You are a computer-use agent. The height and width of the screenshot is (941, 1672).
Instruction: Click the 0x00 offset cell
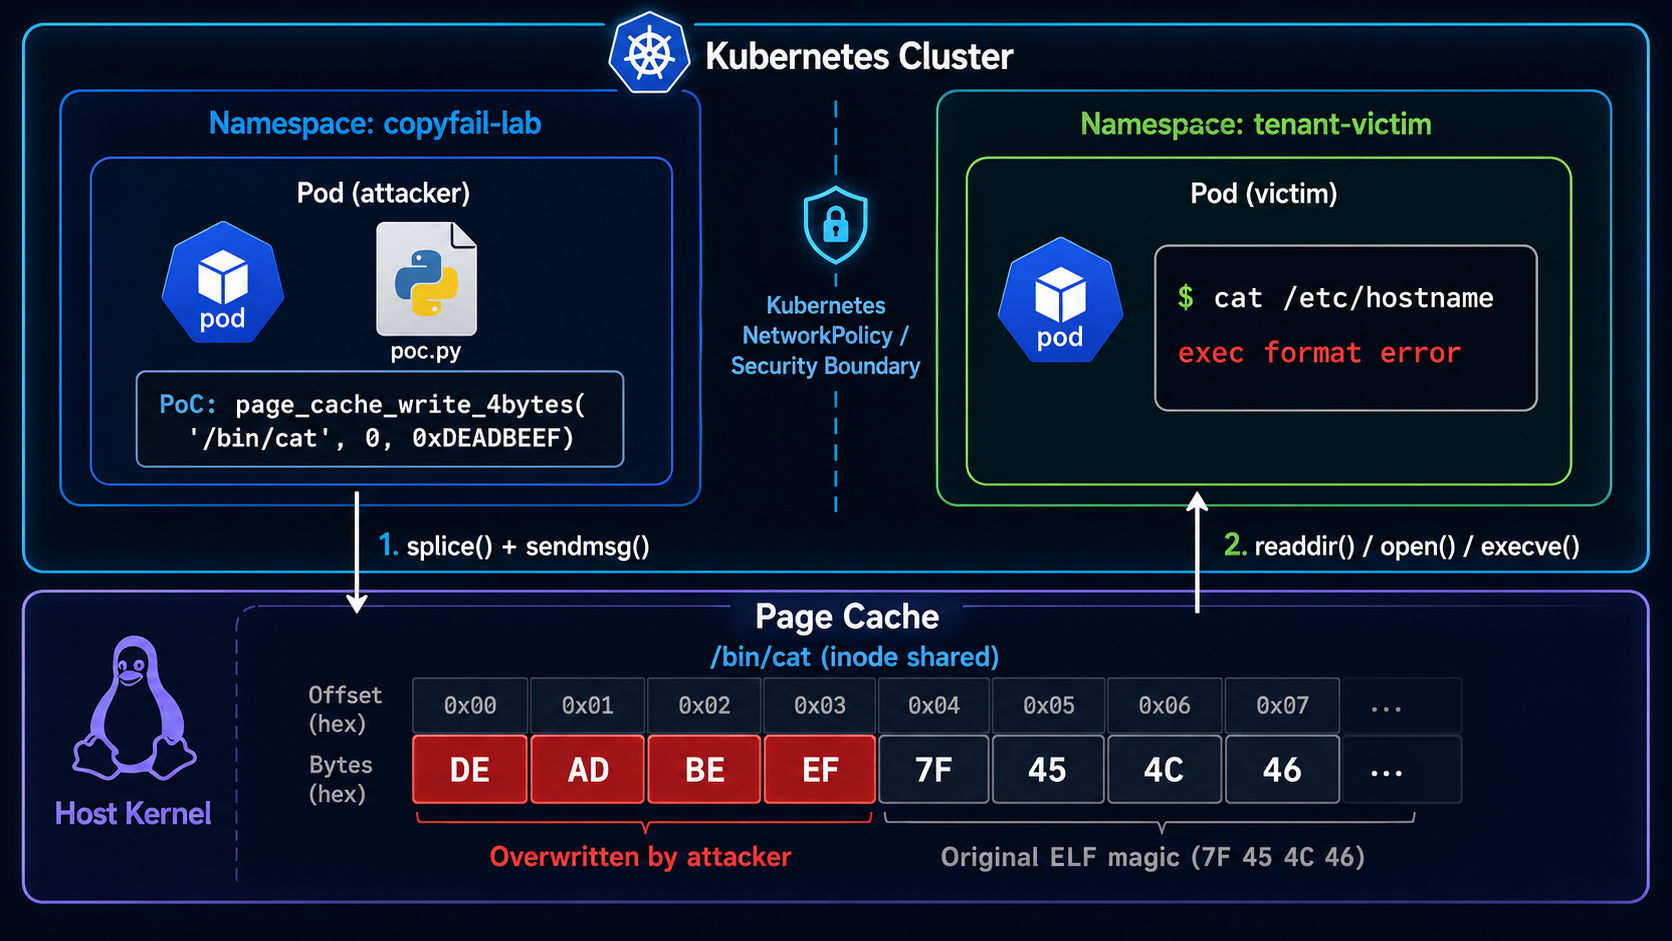click(470, 706)
